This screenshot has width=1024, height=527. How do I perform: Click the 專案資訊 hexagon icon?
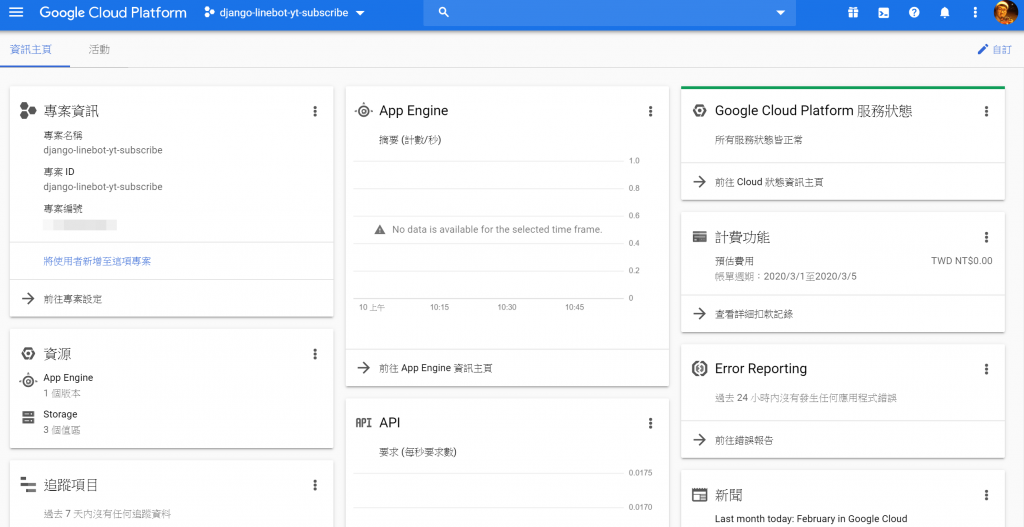[28, 110]
